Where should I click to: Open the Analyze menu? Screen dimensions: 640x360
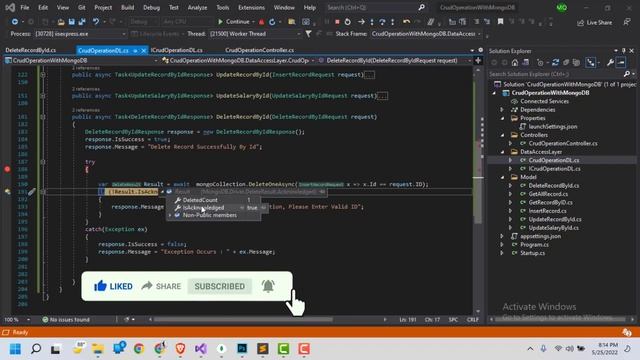(x=197, y=7)
